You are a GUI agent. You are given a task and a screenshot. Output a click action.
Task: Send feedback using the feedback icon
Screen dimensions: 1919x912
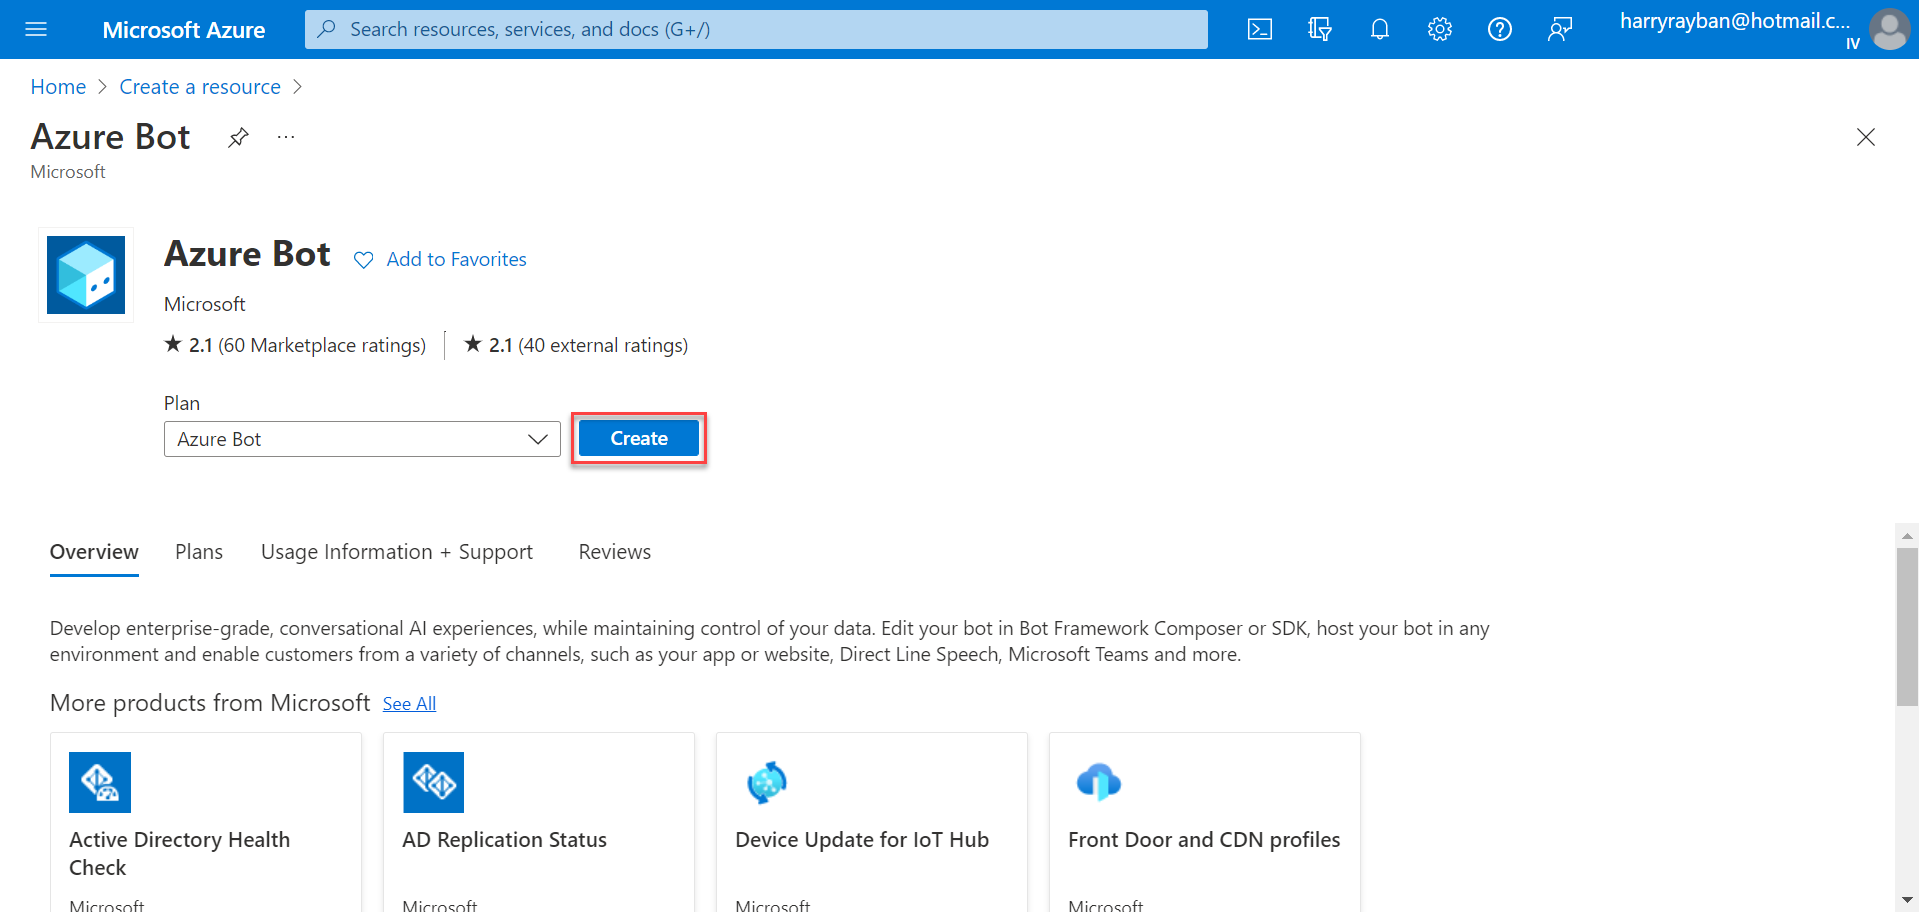(1559, 29)
